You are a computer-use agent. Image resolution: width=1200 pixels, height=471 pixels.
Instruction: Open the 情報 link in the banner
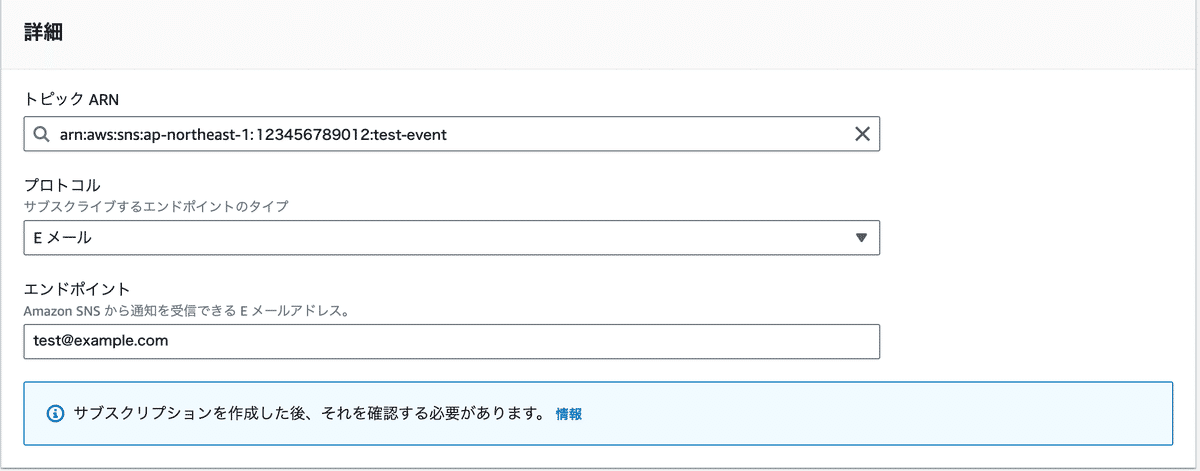(569, 413)
